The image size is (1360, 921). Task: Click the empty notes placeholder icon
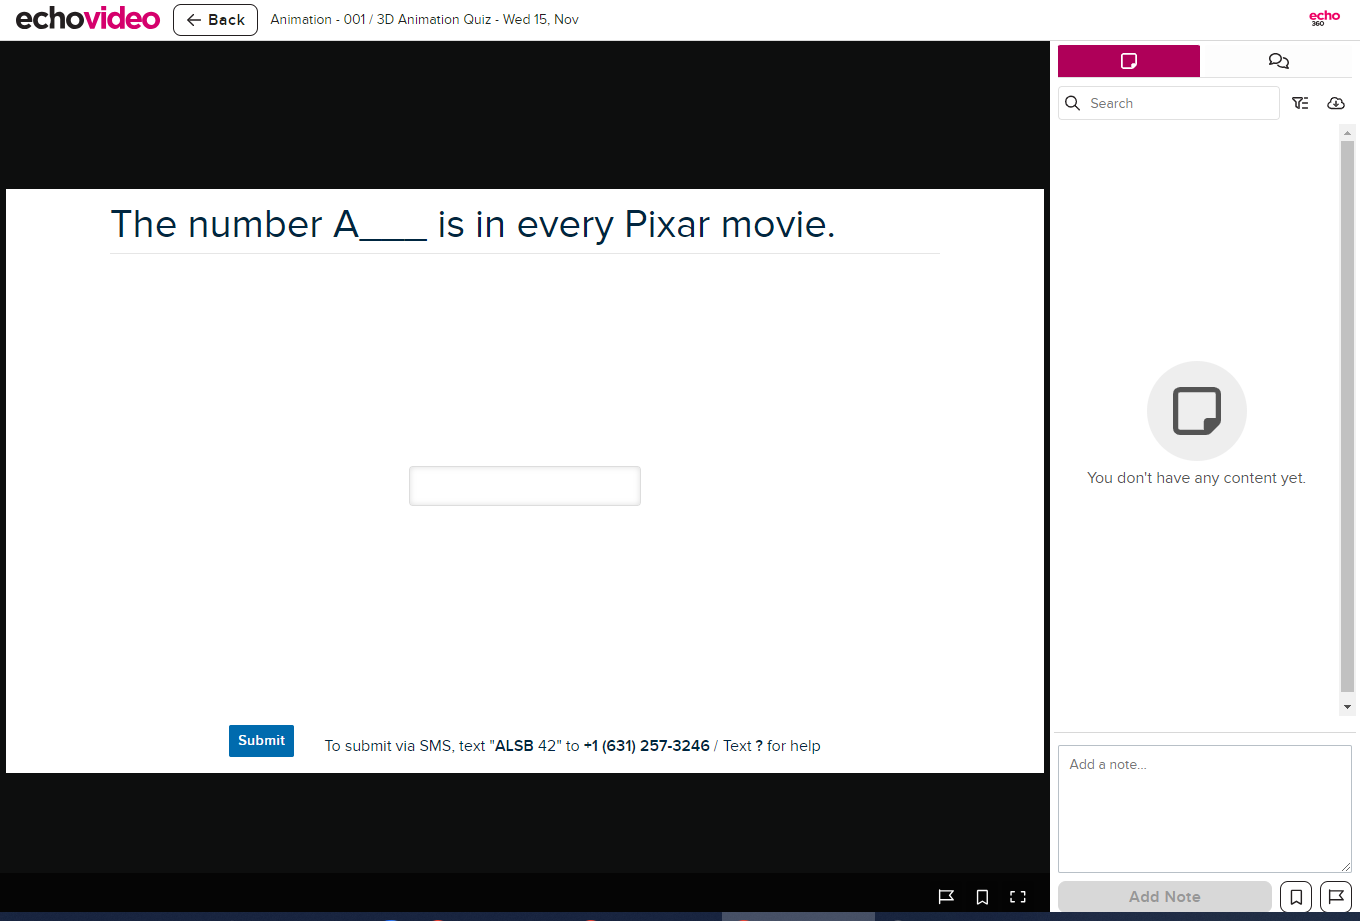click(1197, 411)
